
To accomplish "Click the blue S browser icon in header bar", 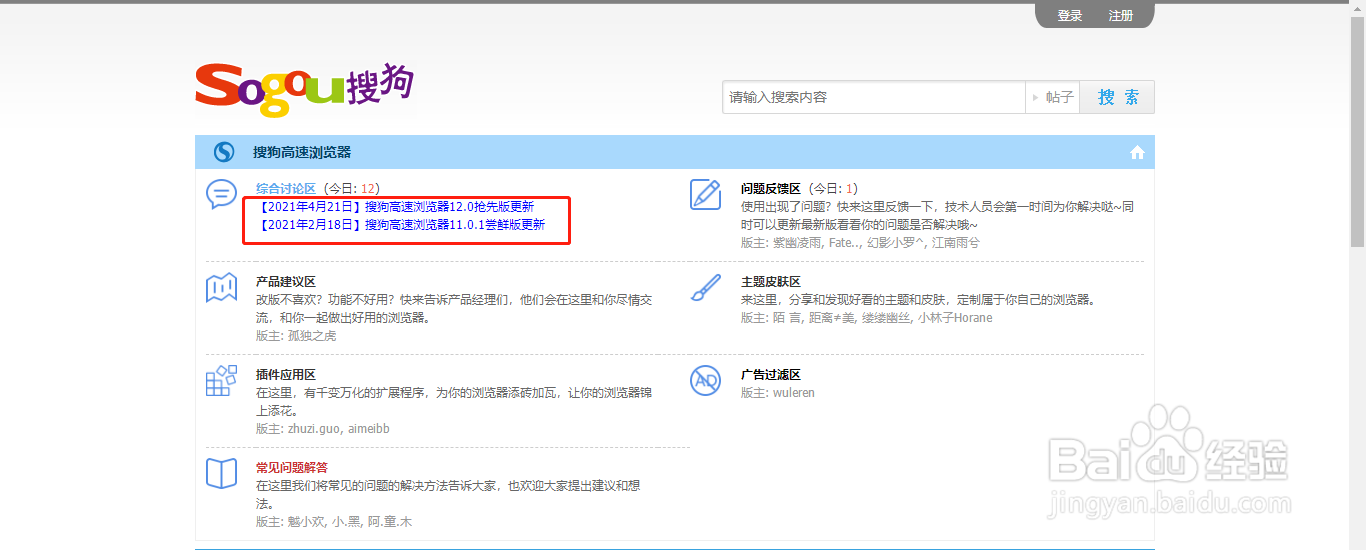I will click(224, 153).
